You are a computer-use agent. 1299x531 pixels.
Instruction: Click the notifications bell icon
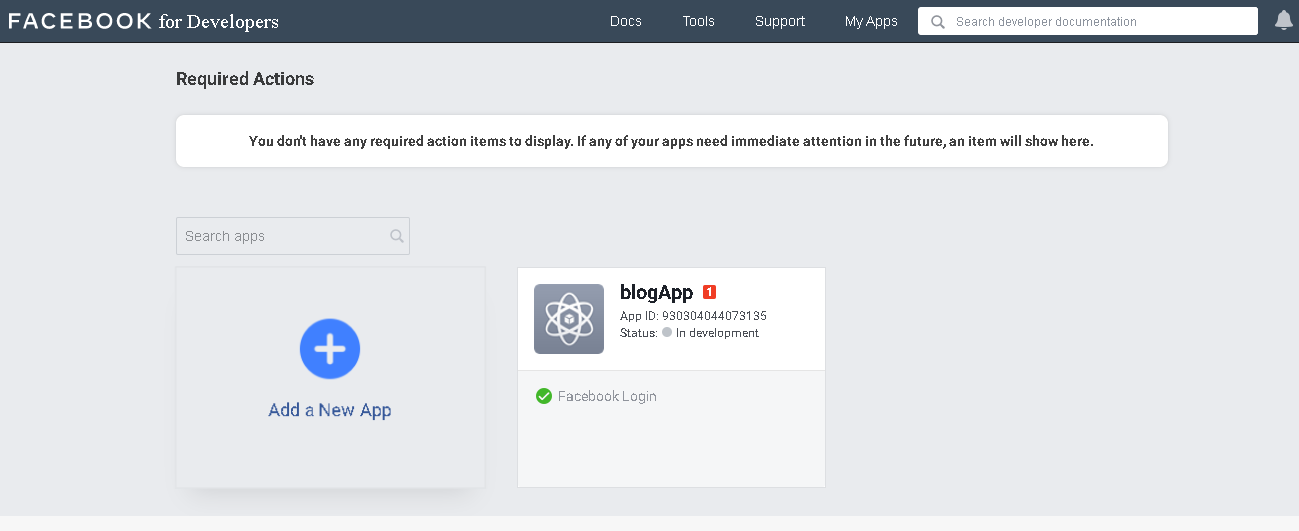click(x=1284, y=21)
